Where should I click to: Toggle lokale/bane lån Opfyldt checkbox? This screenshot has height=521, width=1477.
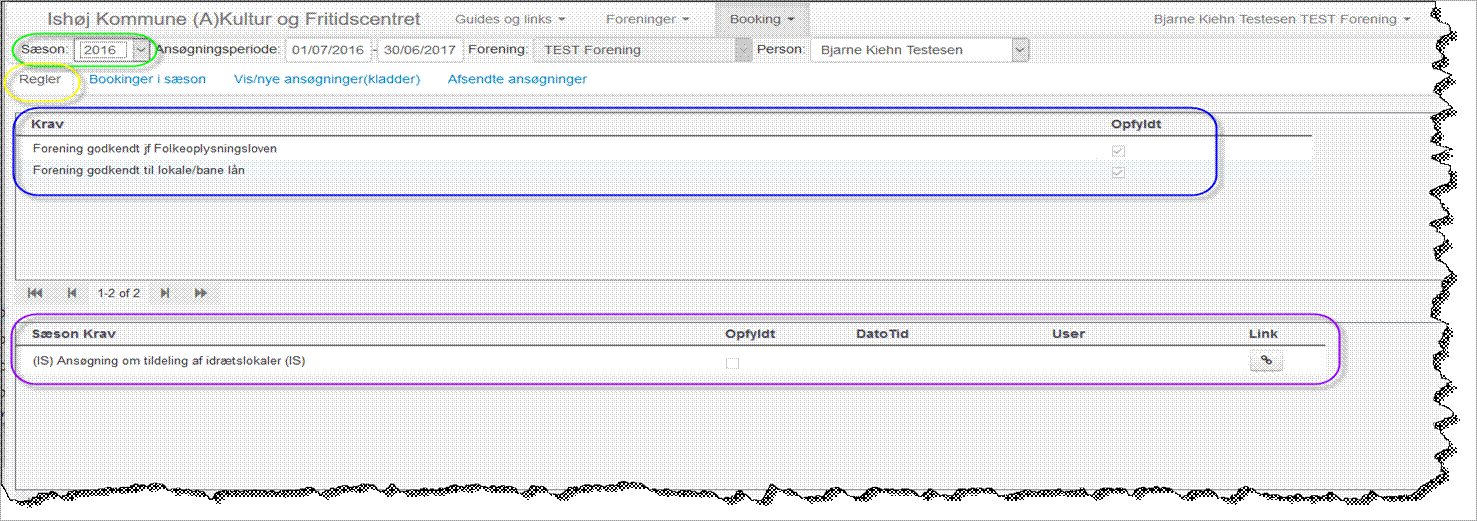coord(1119,173)
